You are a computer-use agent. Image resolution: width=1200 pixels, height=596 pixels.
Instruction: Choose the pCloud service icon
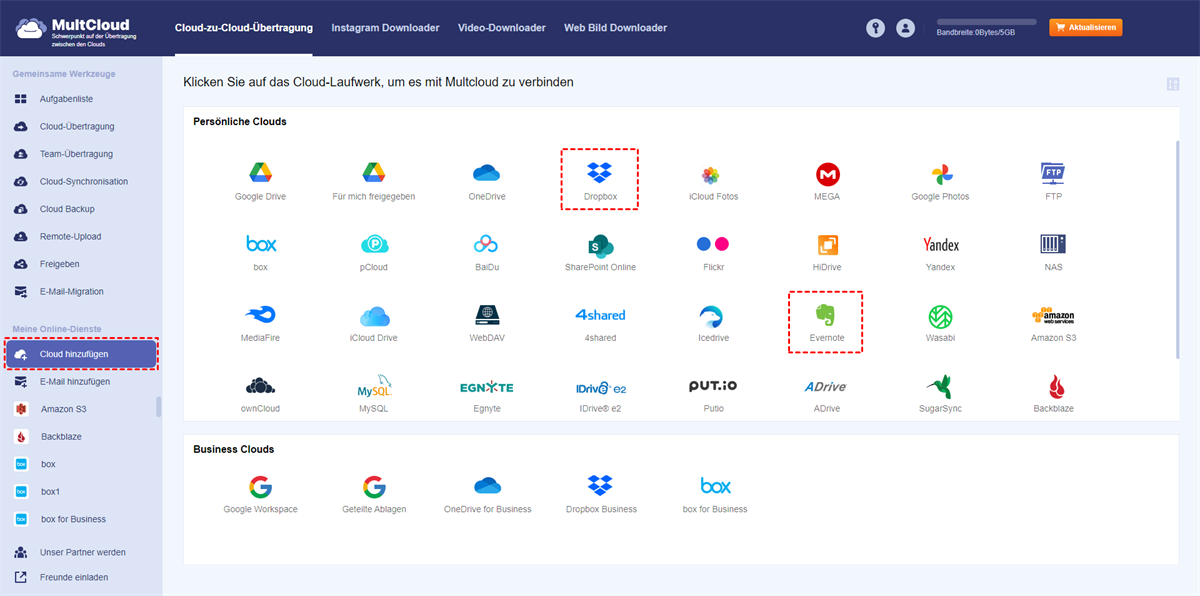point(373,243)
